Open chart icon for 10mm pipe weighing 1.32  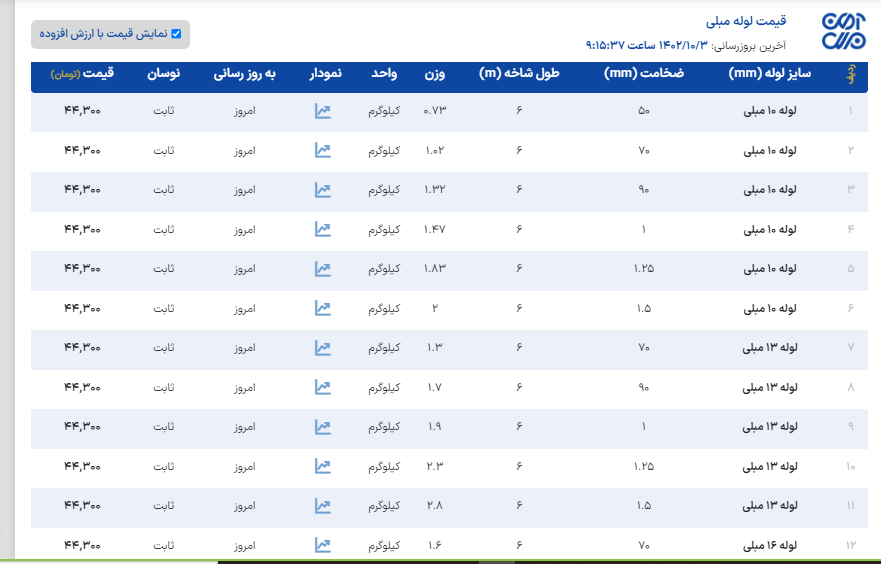pyautogui.click(x=322, y=190)
